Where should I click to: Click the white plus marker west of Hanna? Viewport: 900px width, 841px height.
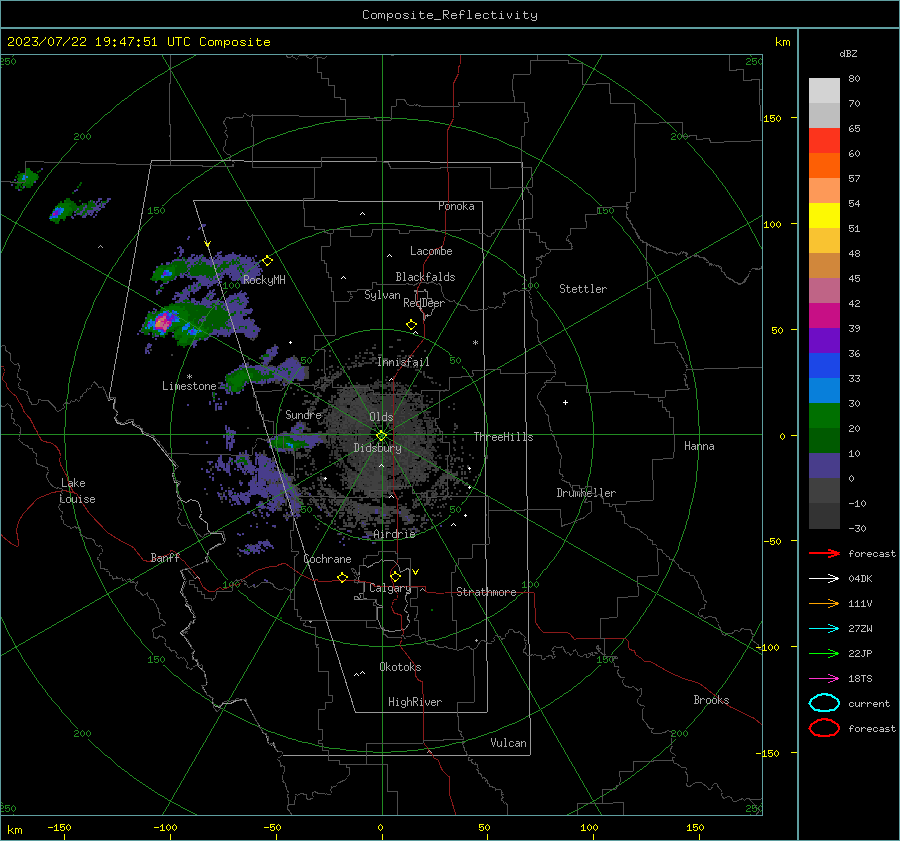[565, 402]
